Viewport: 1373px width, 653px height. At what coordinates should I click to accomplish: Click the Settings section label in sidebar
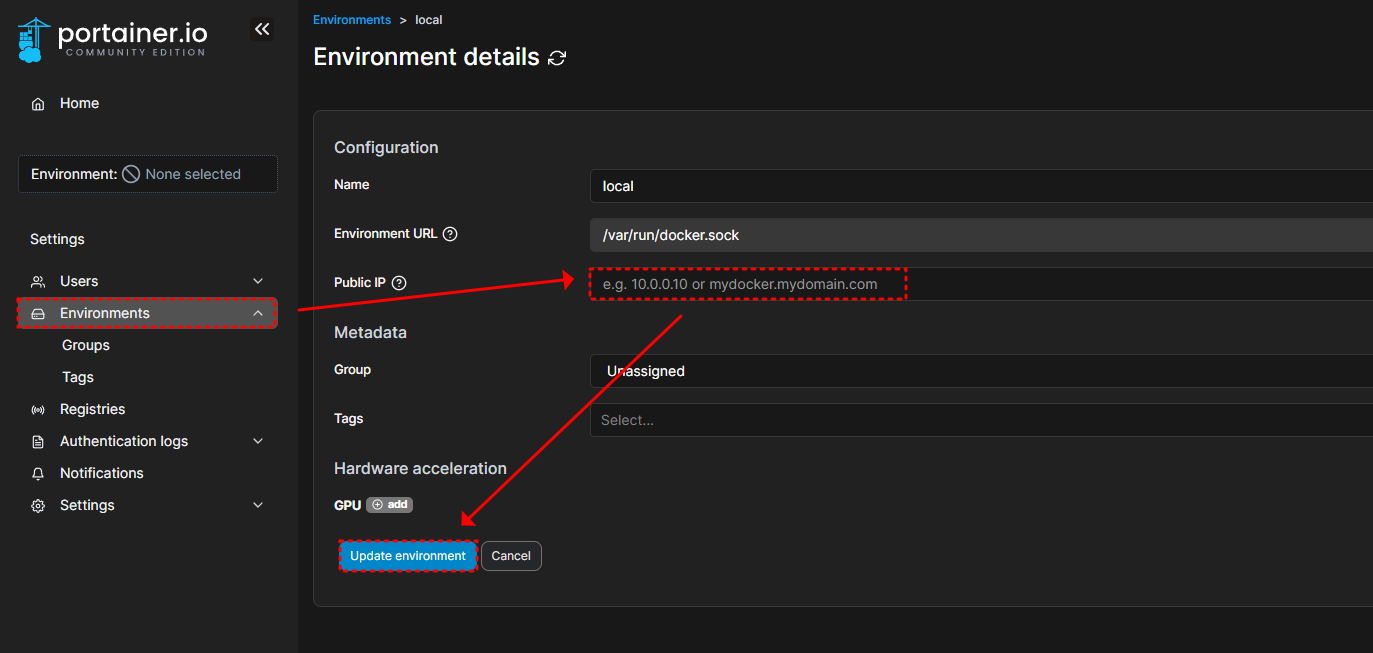pos(57,240)
